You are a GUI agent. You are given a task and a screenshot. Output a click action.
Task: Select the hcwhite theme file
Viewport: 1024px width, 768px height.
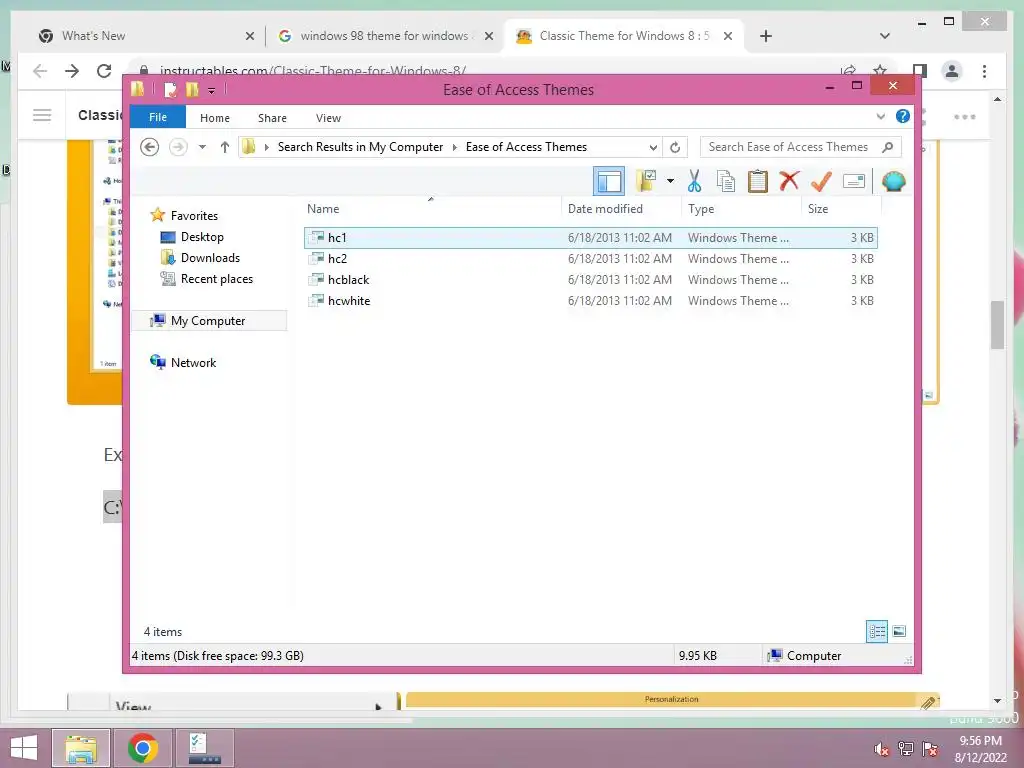(590, 300)
